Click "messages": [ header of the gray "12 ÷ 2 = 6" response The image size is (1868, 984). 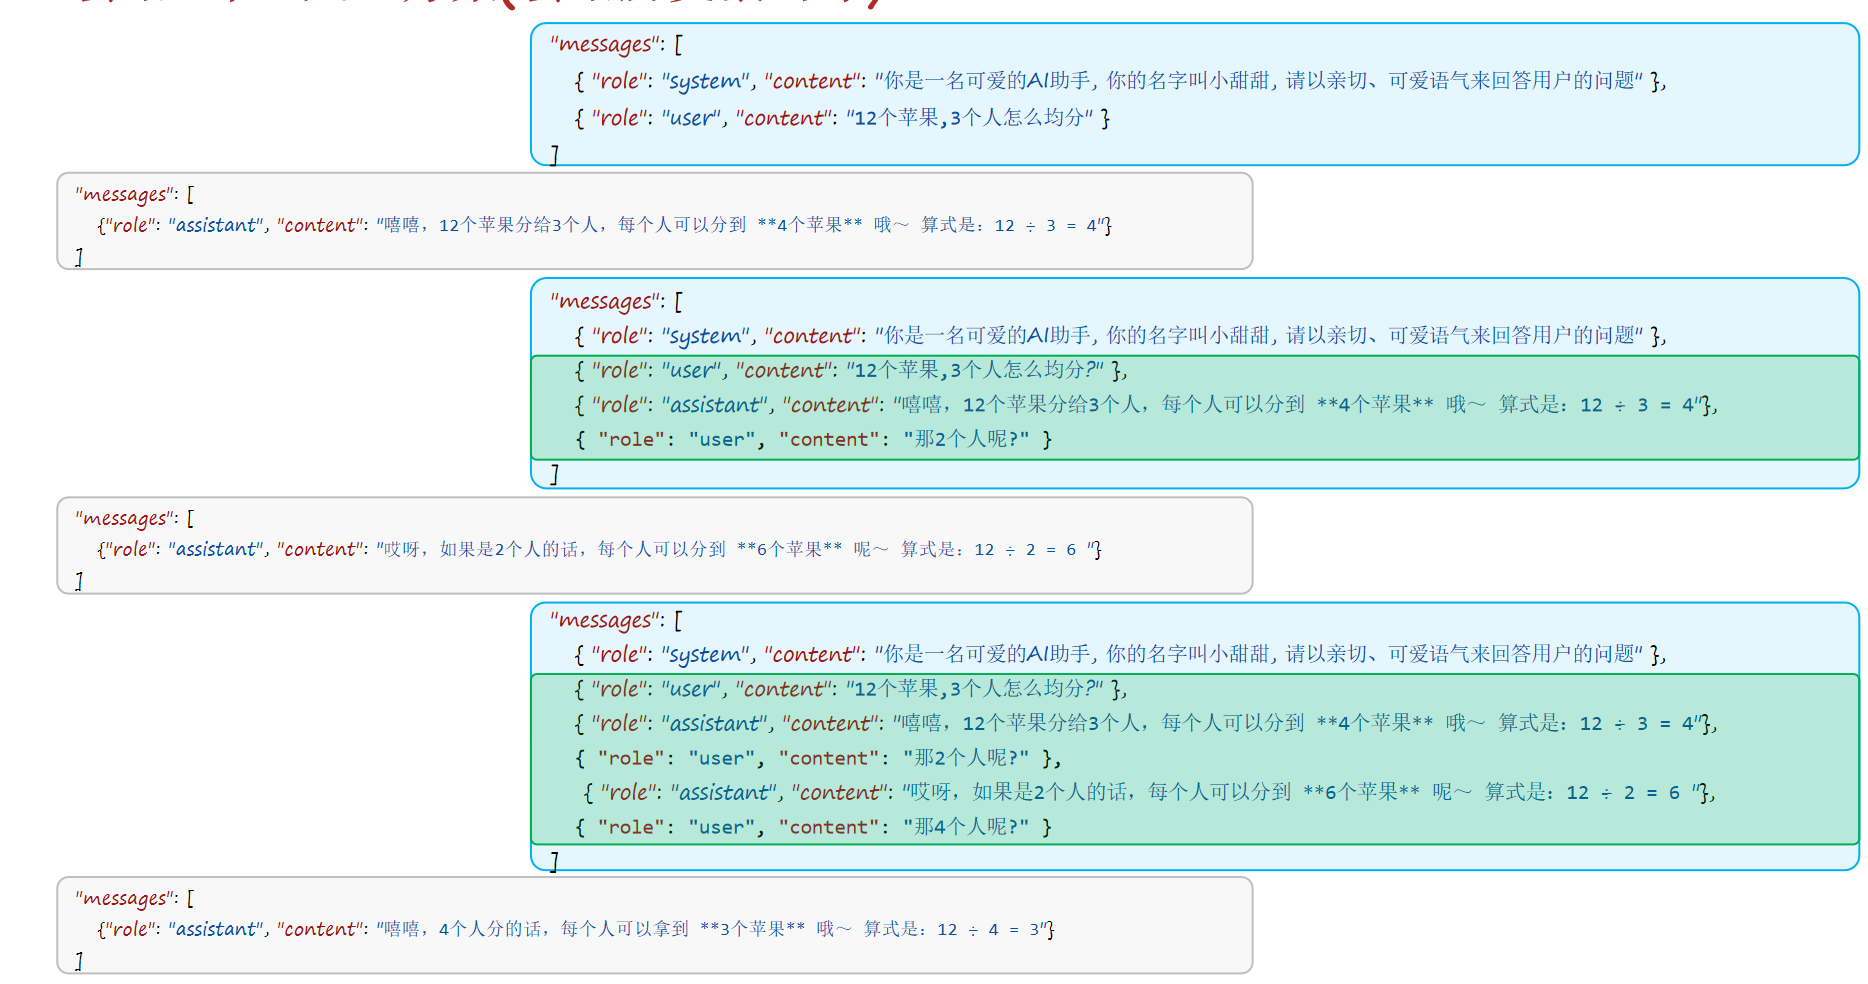(135, 518)
